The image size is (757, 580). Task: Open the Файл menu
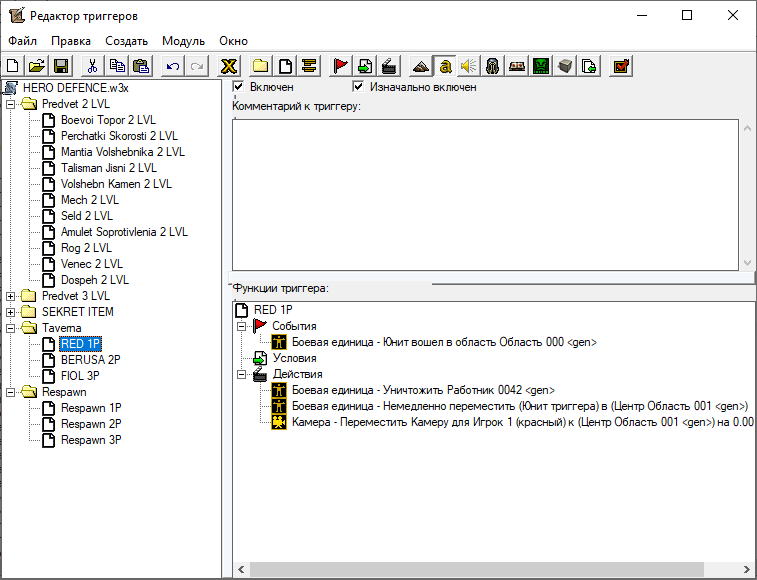[22, 41]
